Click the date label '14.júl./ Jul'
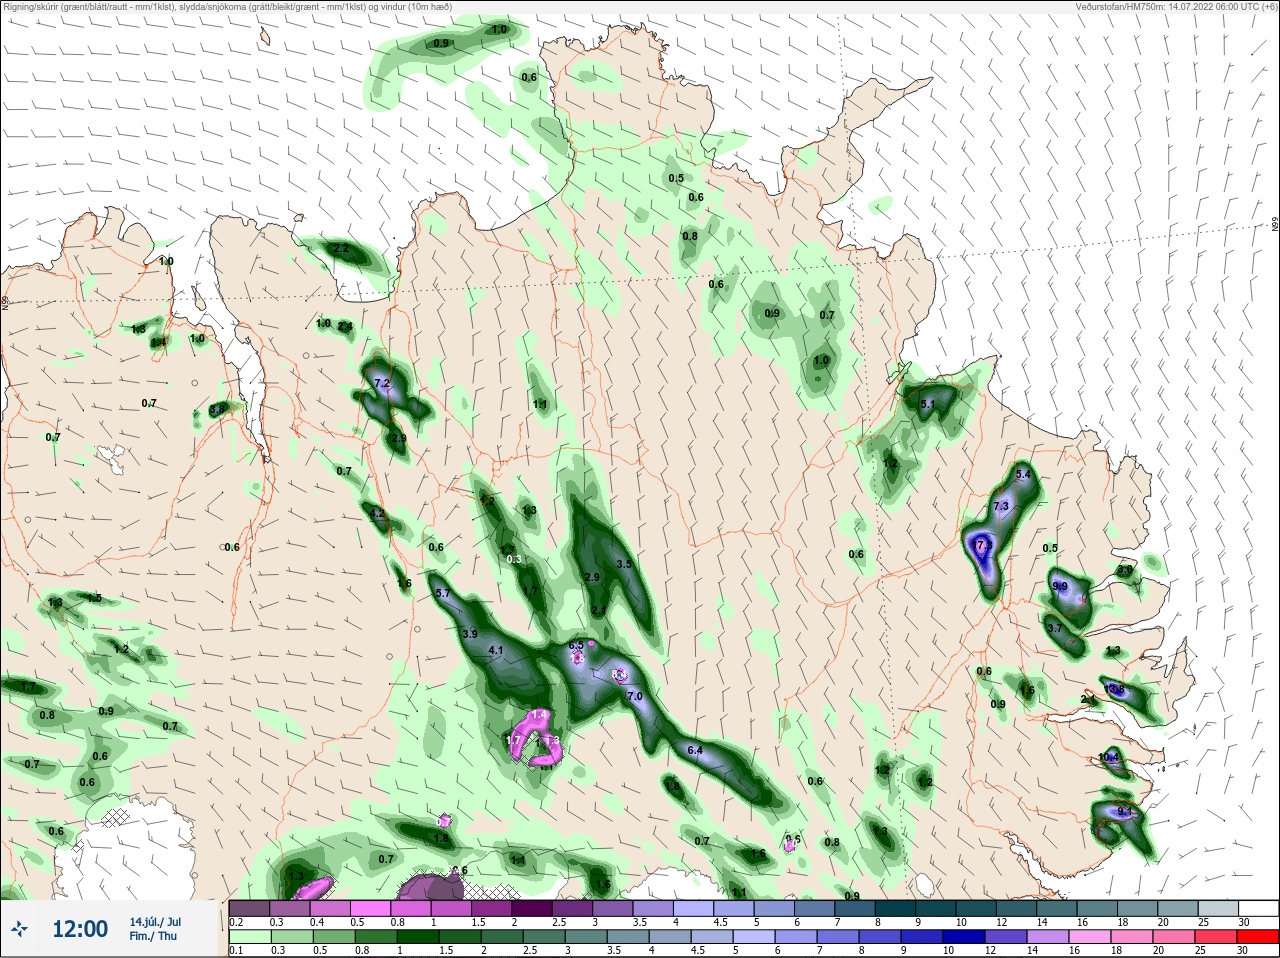This screenshot has width=1280, height=958. 155,921
